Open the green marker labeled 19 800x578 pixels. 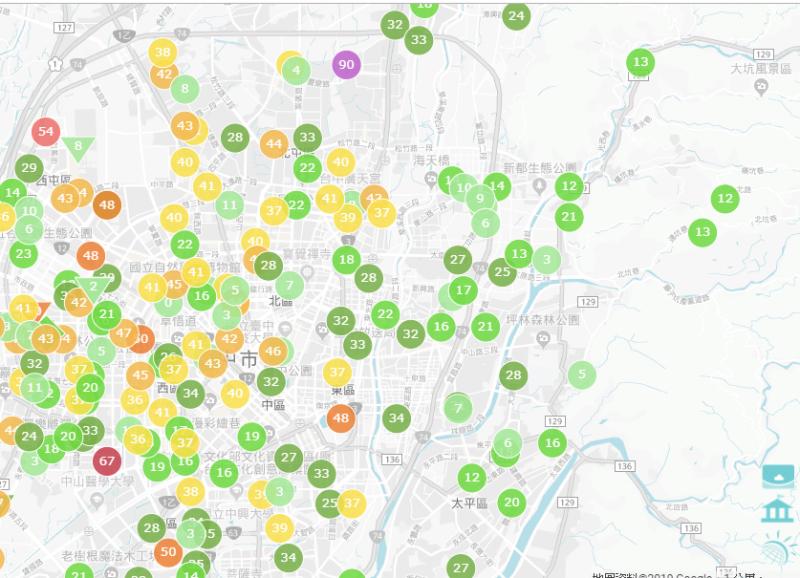coord(251,436)
